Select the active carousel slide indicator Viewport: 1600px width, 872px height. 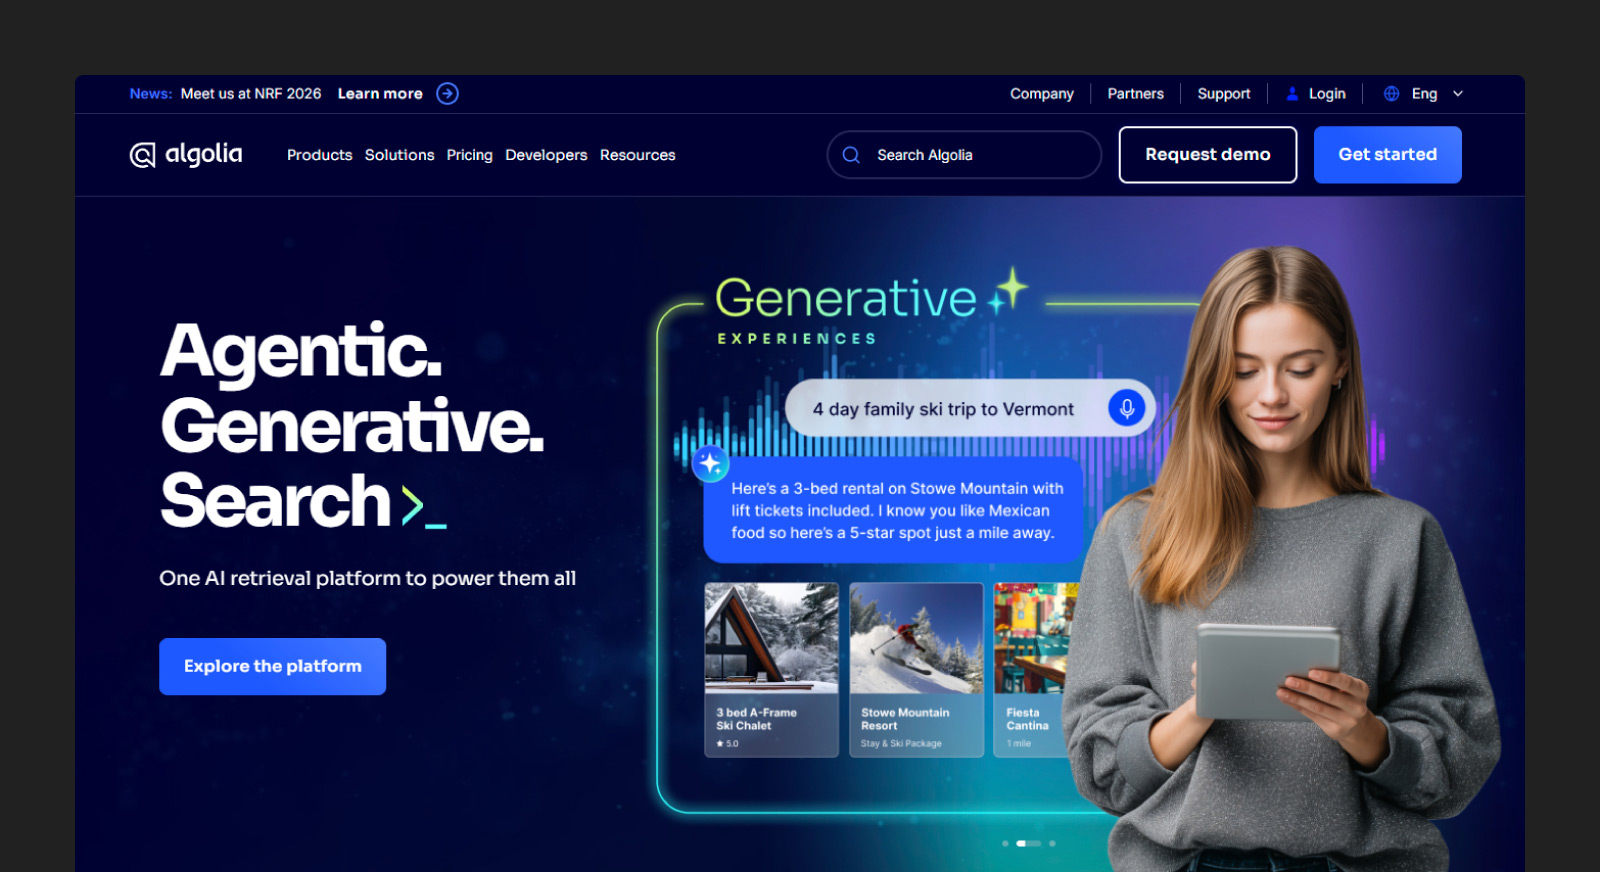(1028, 843)
